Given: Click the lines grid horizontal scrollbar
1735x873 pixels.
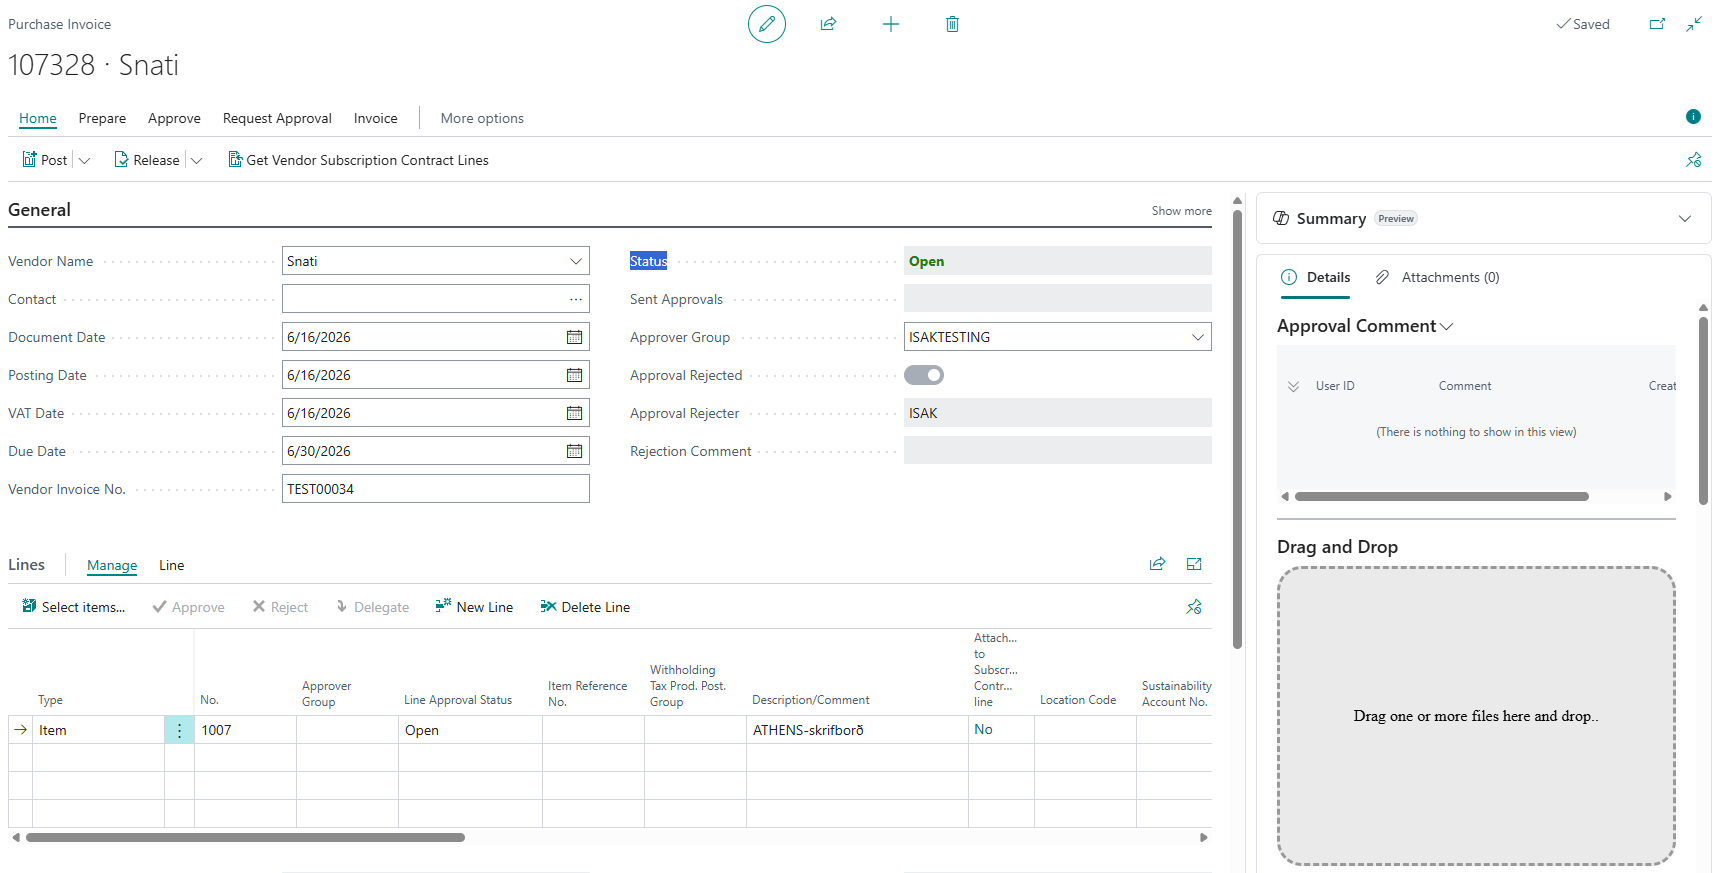Looking at the screenshot, I should [x=246, y=838].
